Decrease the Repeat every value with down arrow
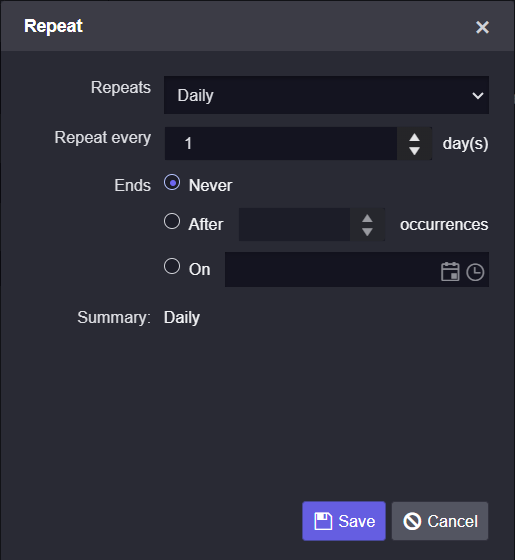The height and width of the screenshot is (560, 515). pos(414,150)
